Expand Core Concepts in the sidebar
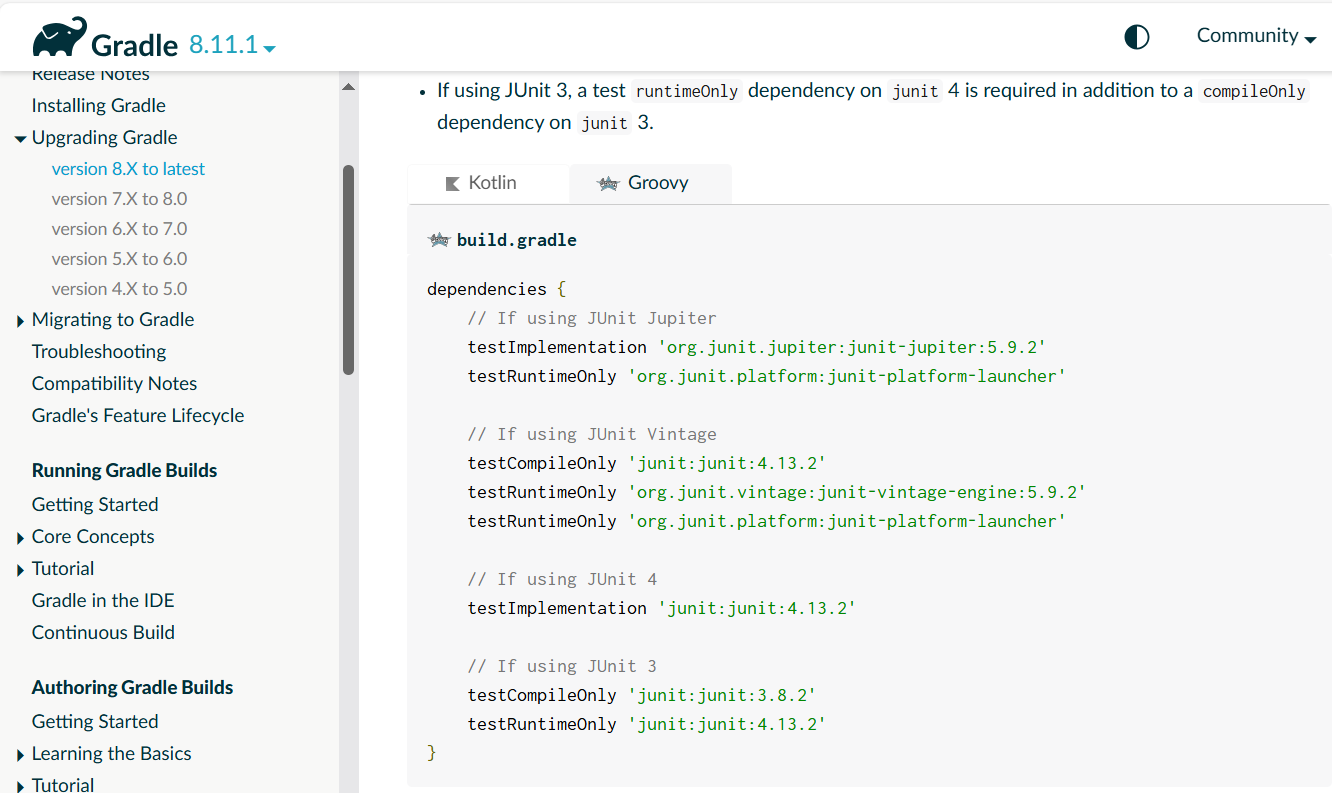 pos(20,538)
